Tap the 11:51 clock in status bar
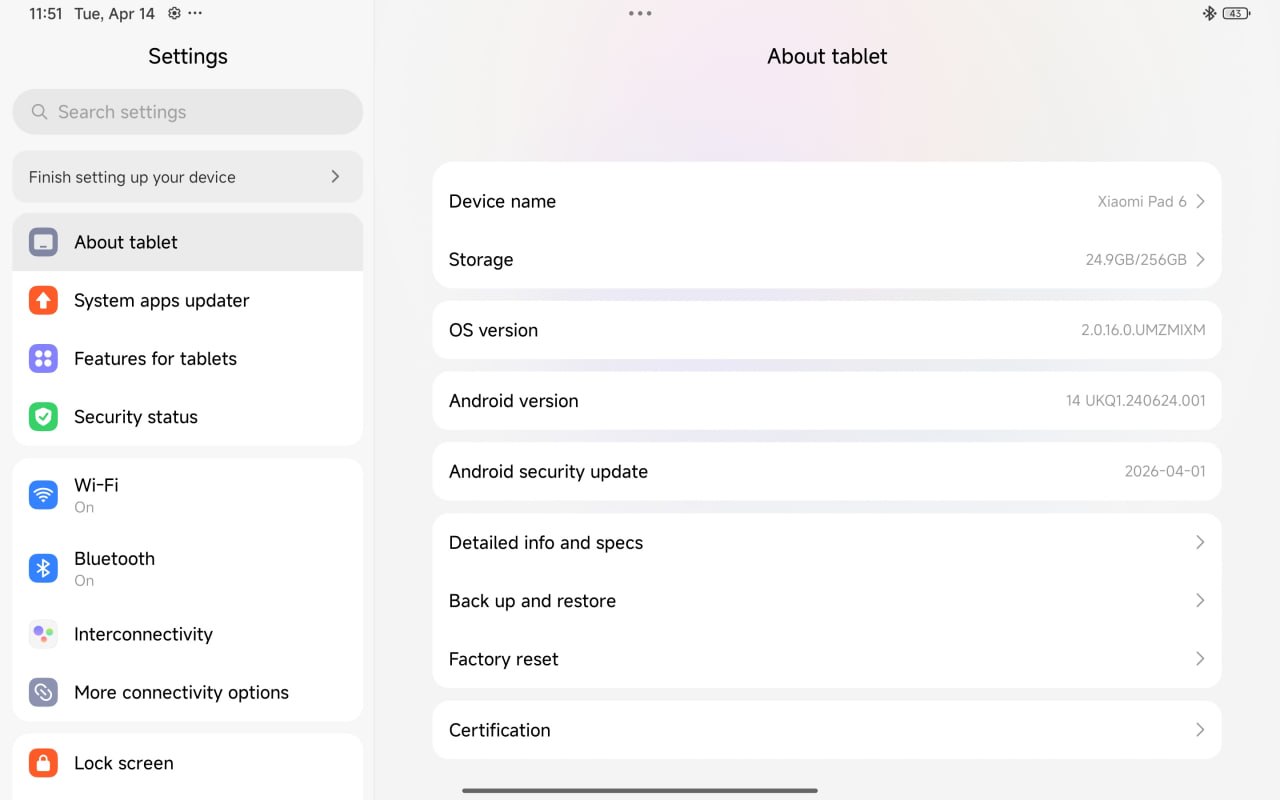The width and height of the screenshot is (1280, 800). point(46,13)
